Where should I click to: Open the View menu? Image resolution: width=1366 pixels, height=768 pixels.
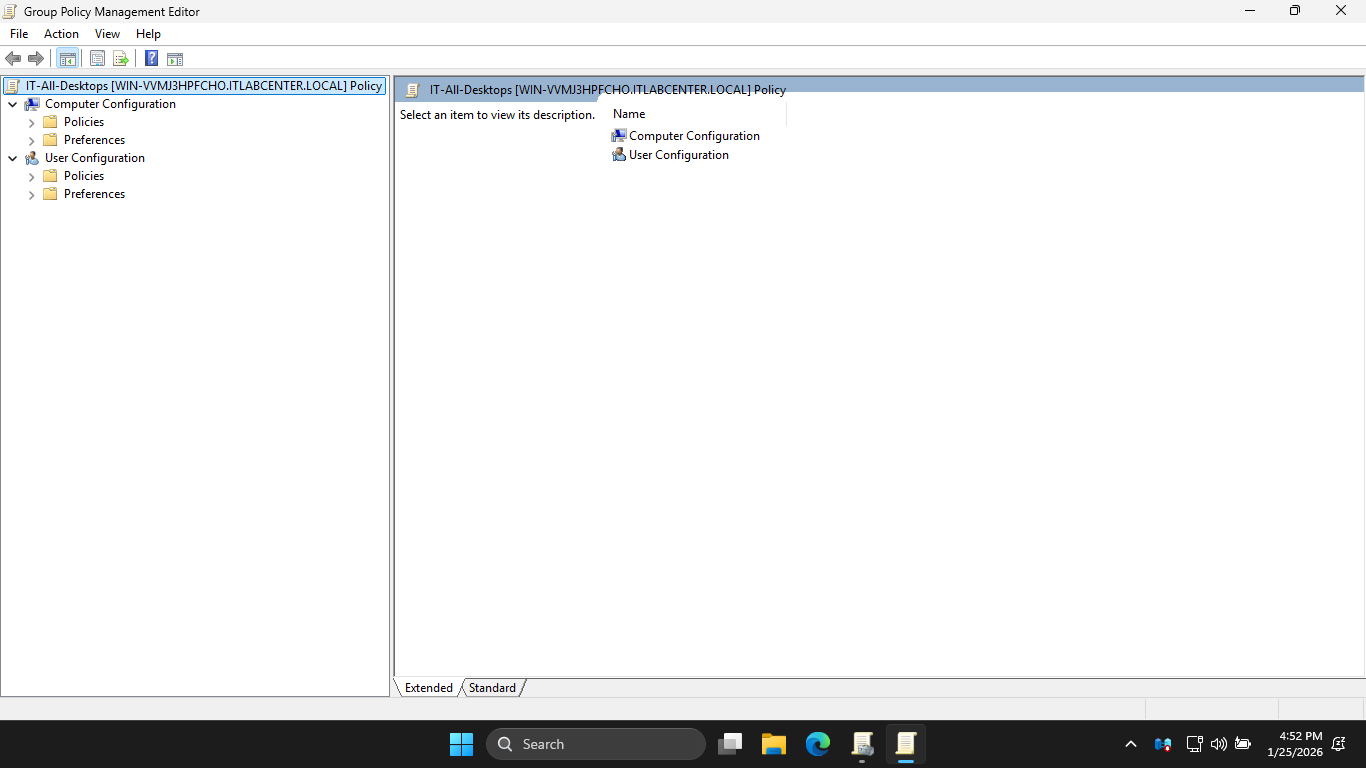pyautogui.click(x=107, y=34)
